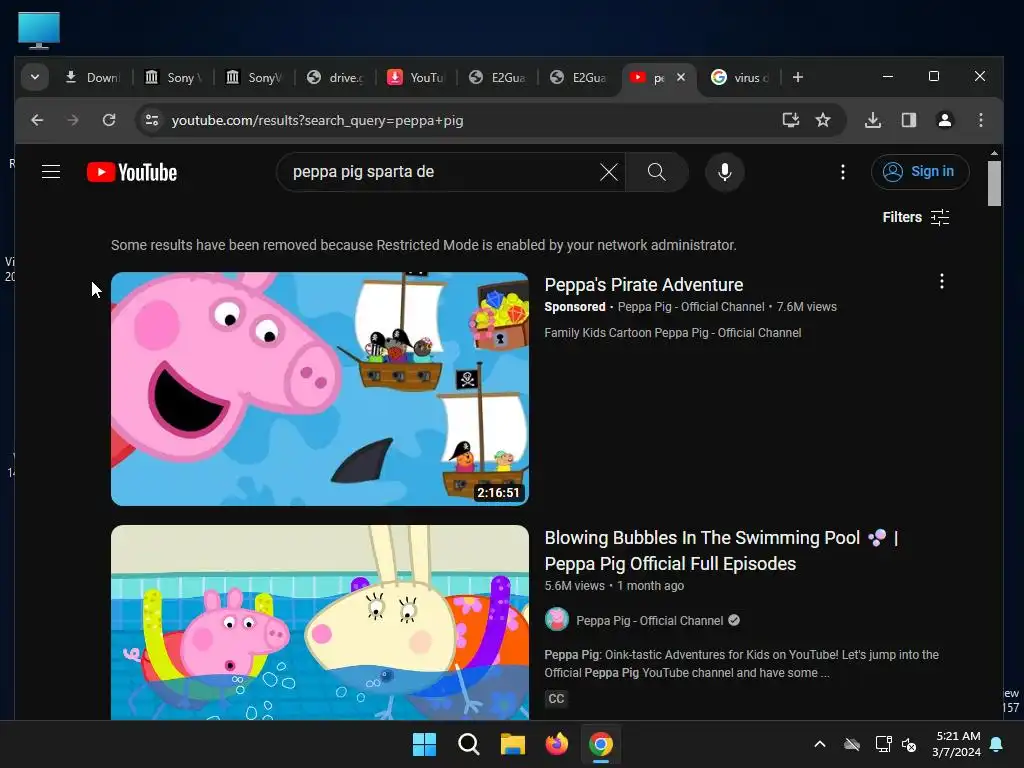This screenshot has width=1024, height=768.
Task: Open the clock and date 5:21 AM
Action: [x=957, y=744]
